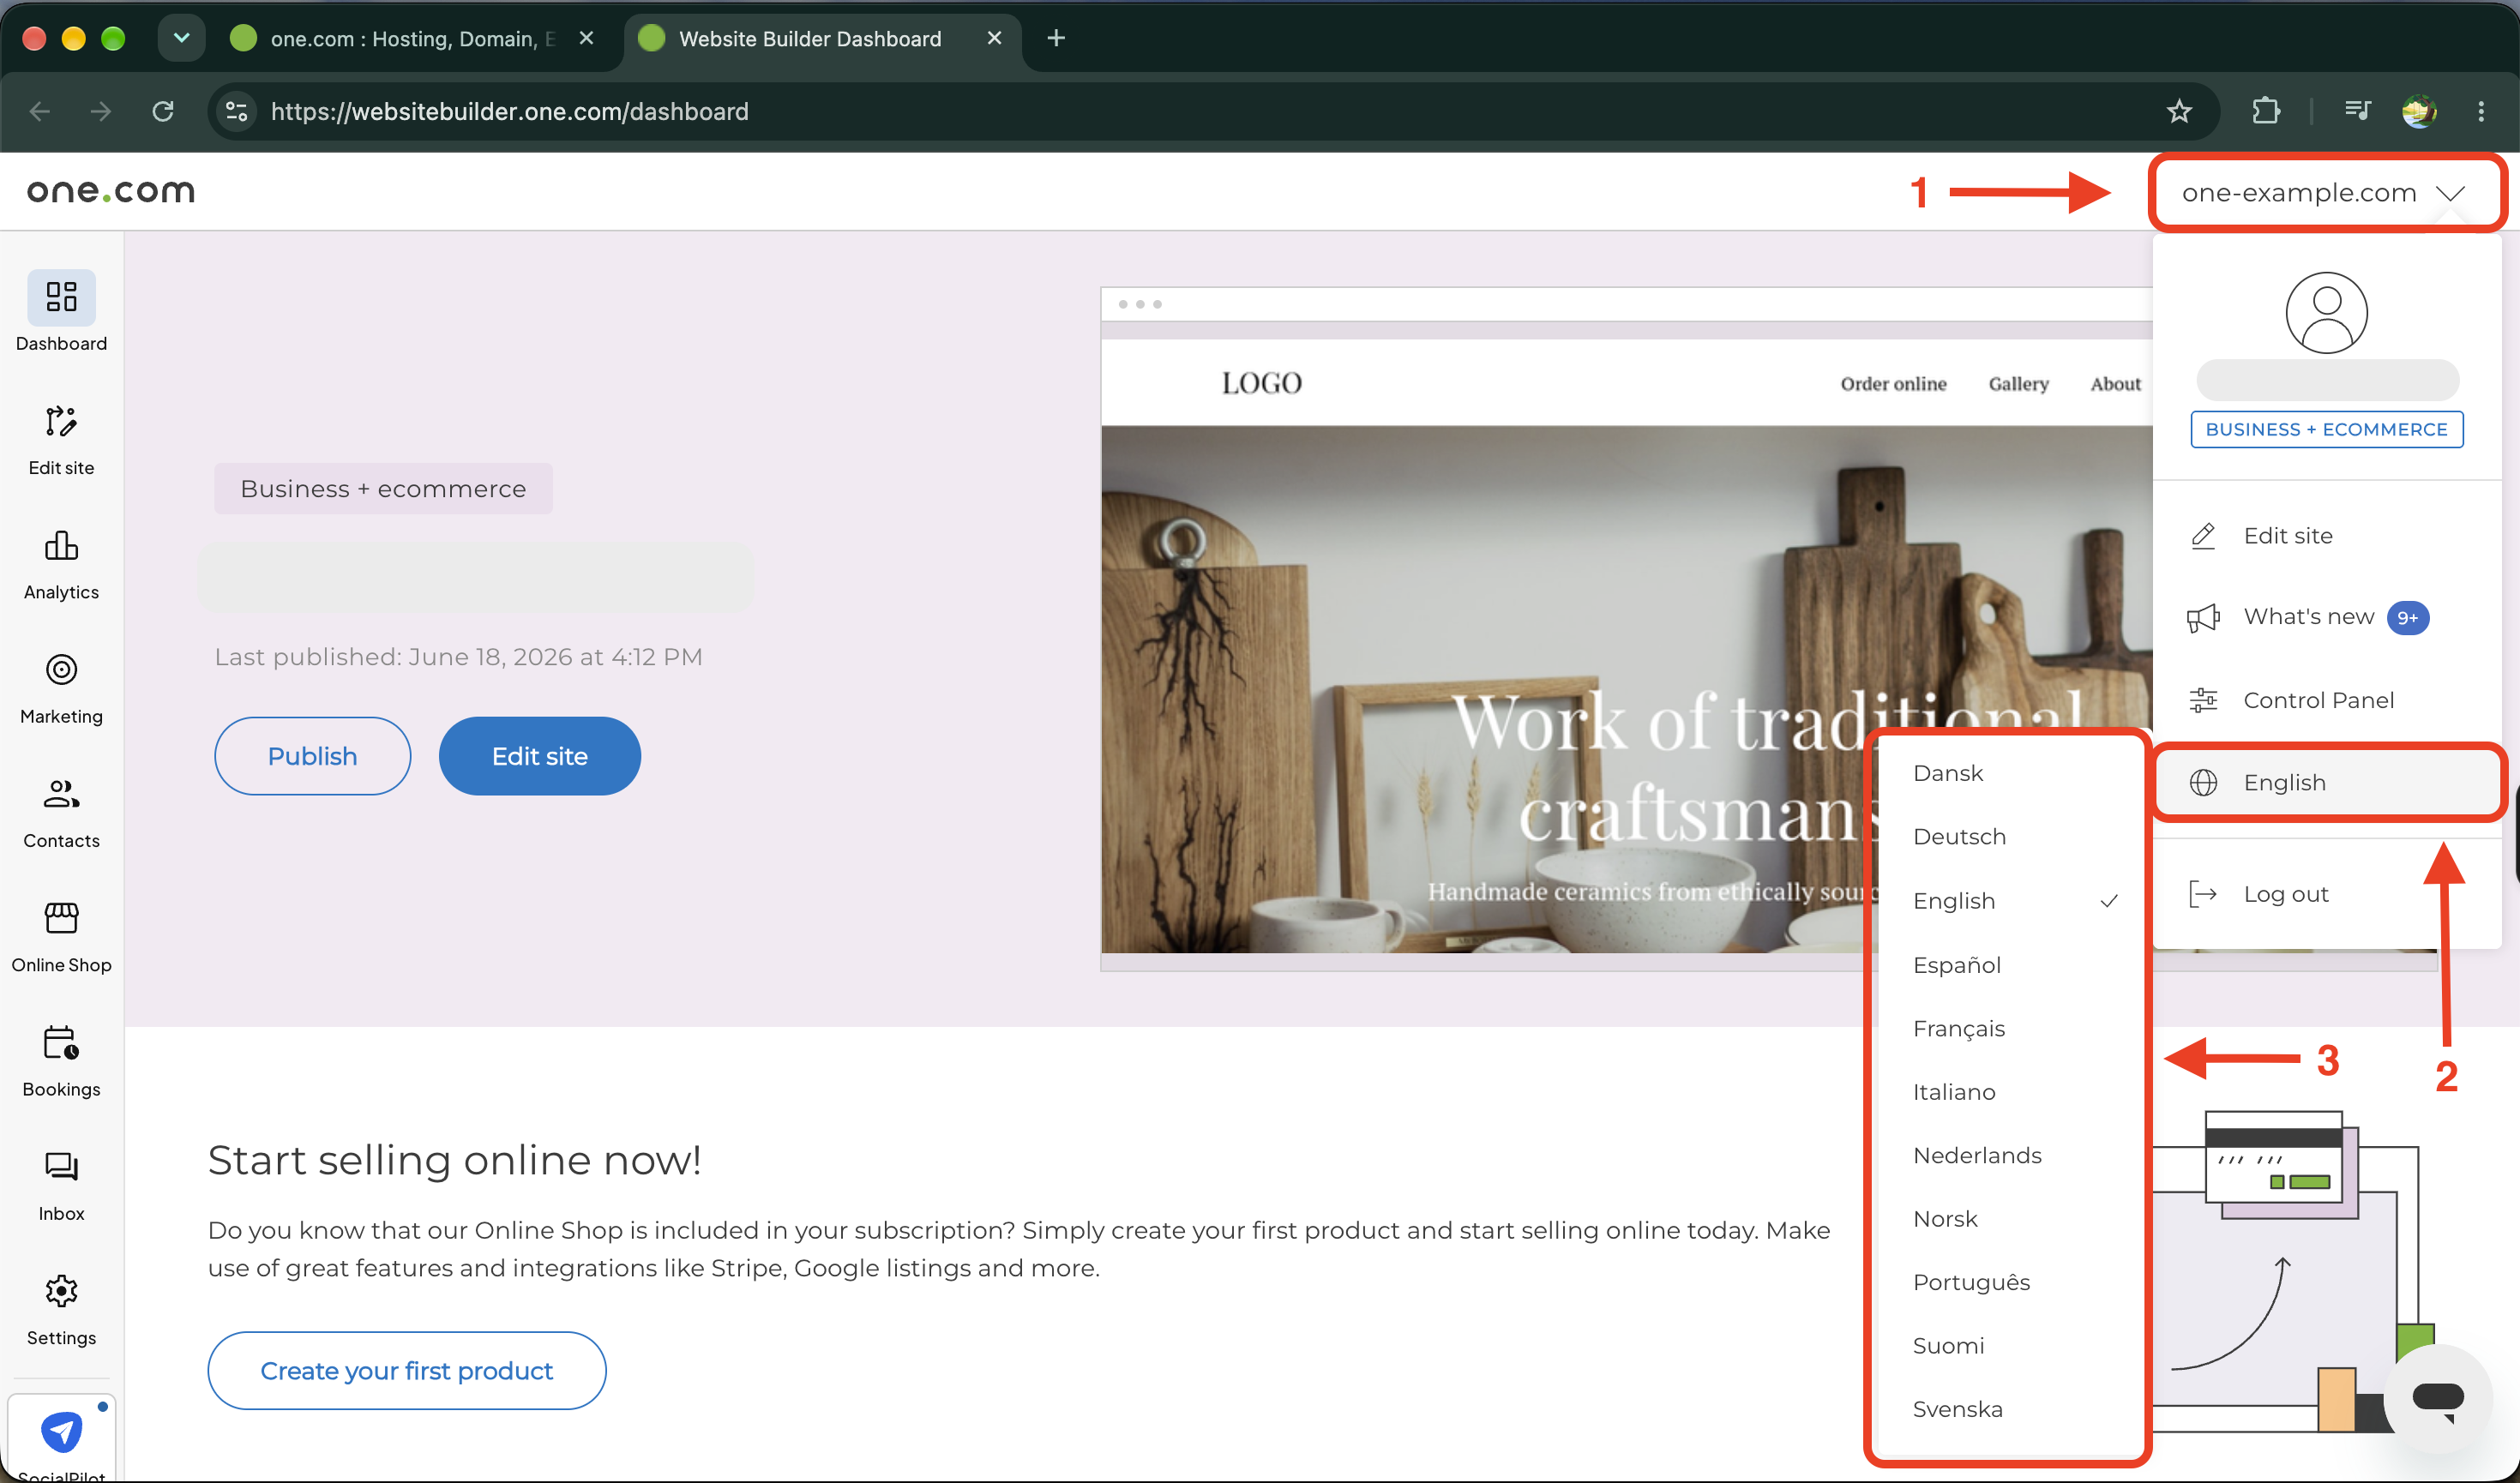Click the one.com logo
The height and width of the screenshot is (1483, 2520).
[111, 191]
